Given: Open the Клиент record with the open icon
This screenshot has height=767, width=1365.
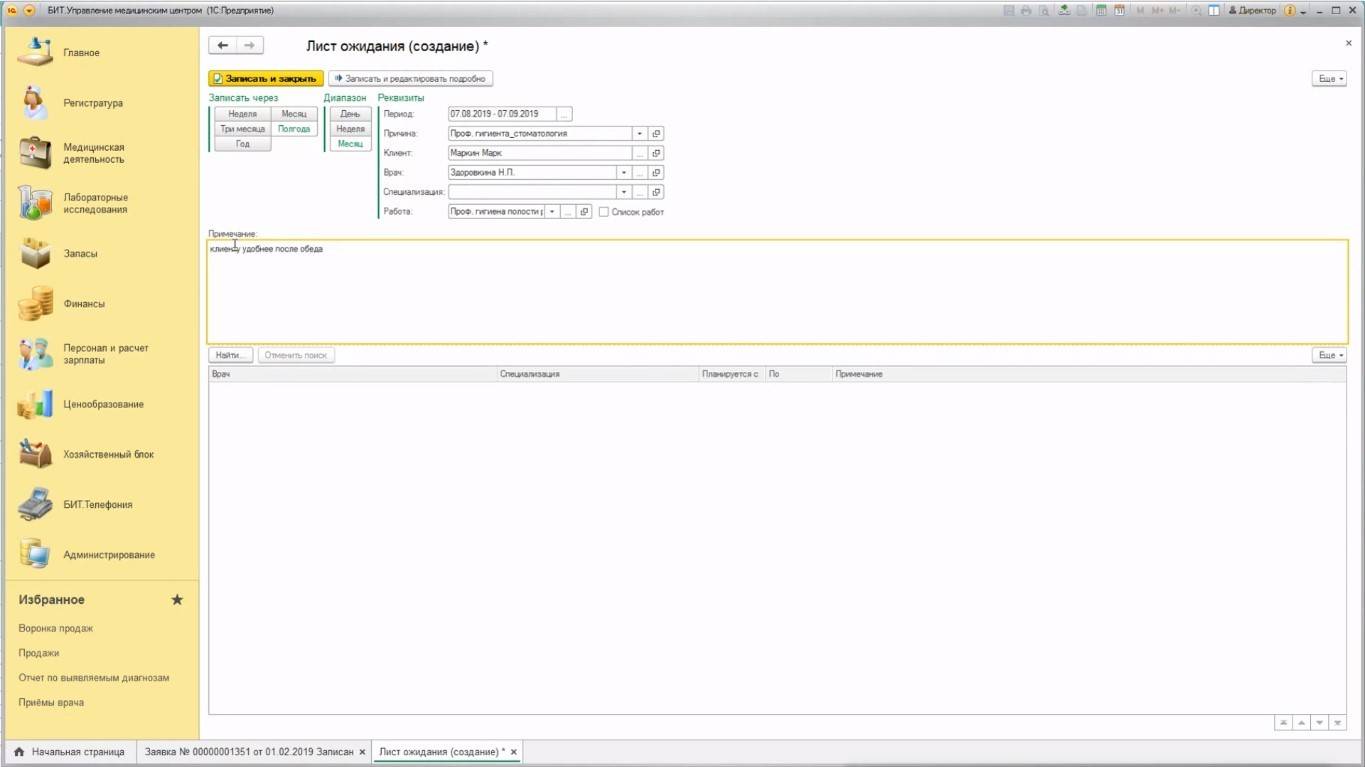Looking at the screenshot, I should tap(656, 153).
